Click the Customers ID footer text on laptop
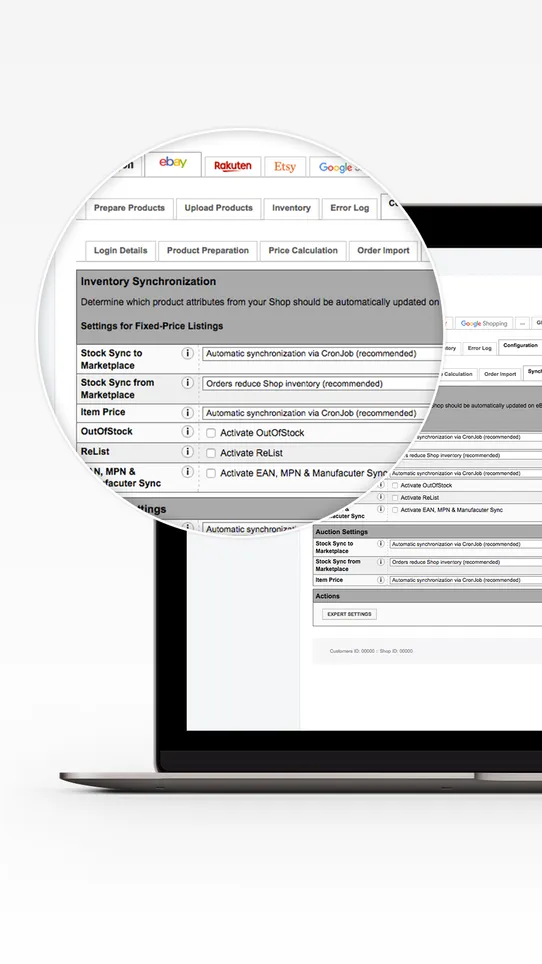The height and width of the screenshot is (964, 542). click(371, 651)
